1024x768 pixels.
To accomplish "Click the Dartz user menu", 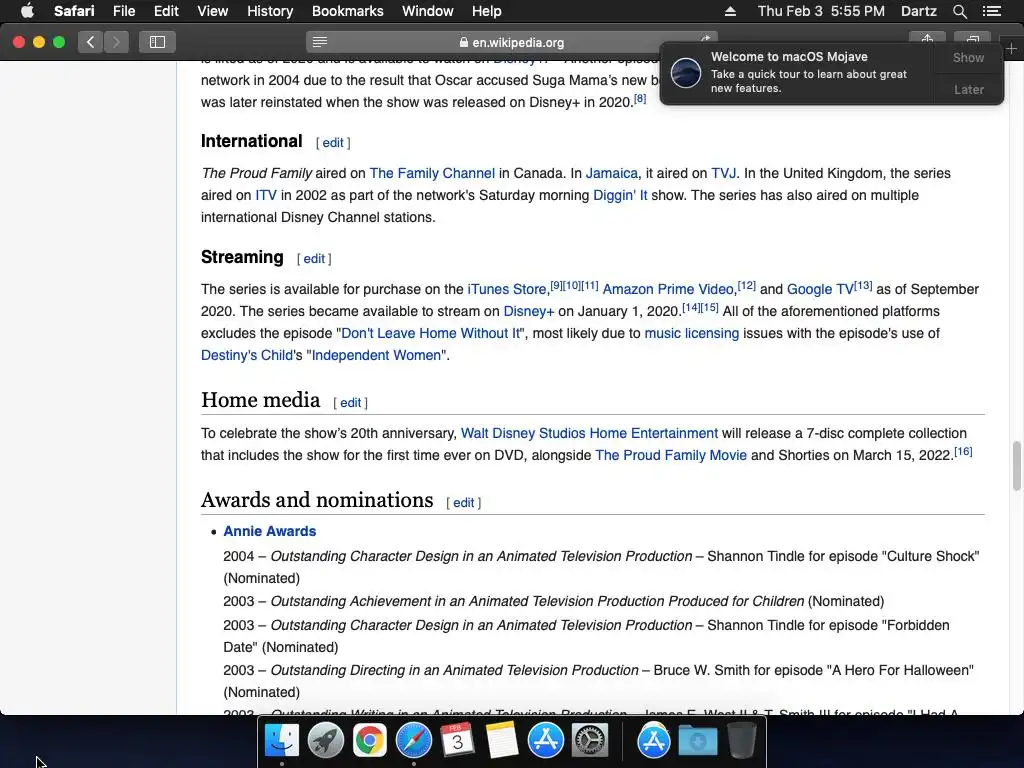I will (x=918, y=11).
